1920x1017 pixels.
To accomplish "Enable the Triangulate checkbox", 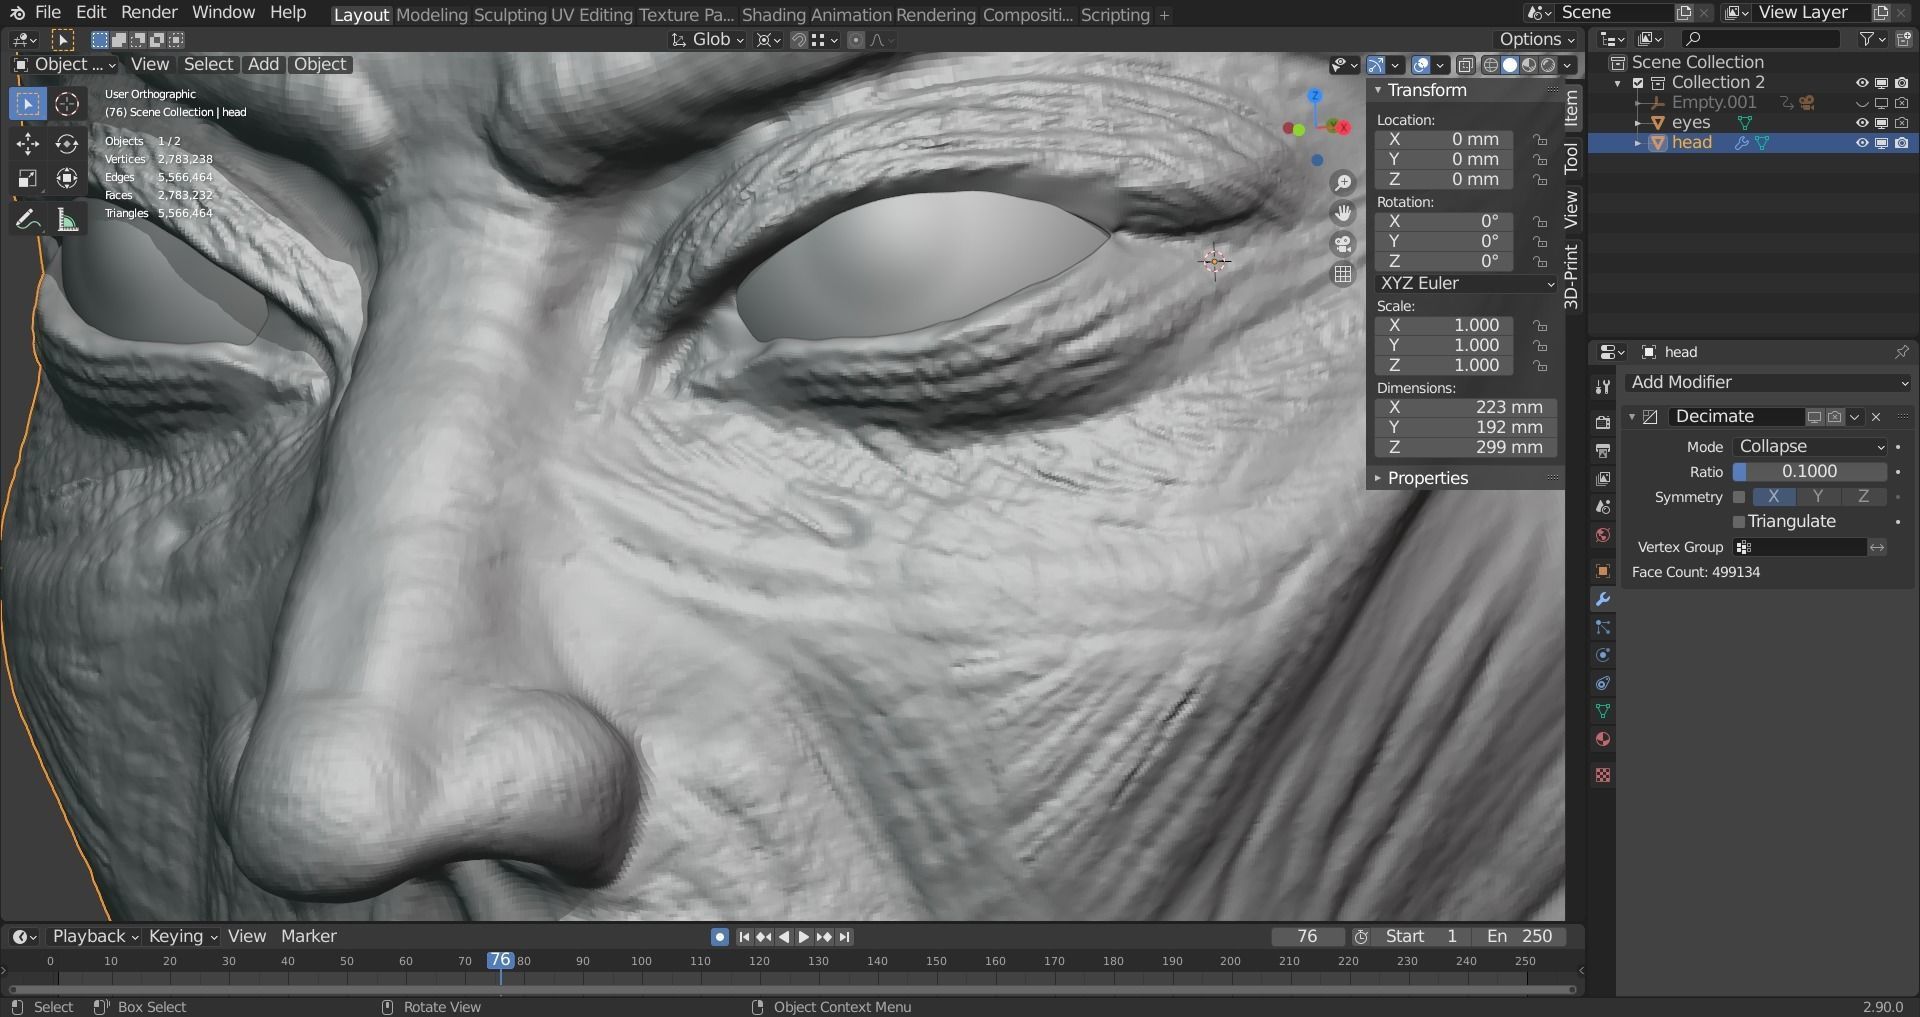I will [x=1739, y=522].
